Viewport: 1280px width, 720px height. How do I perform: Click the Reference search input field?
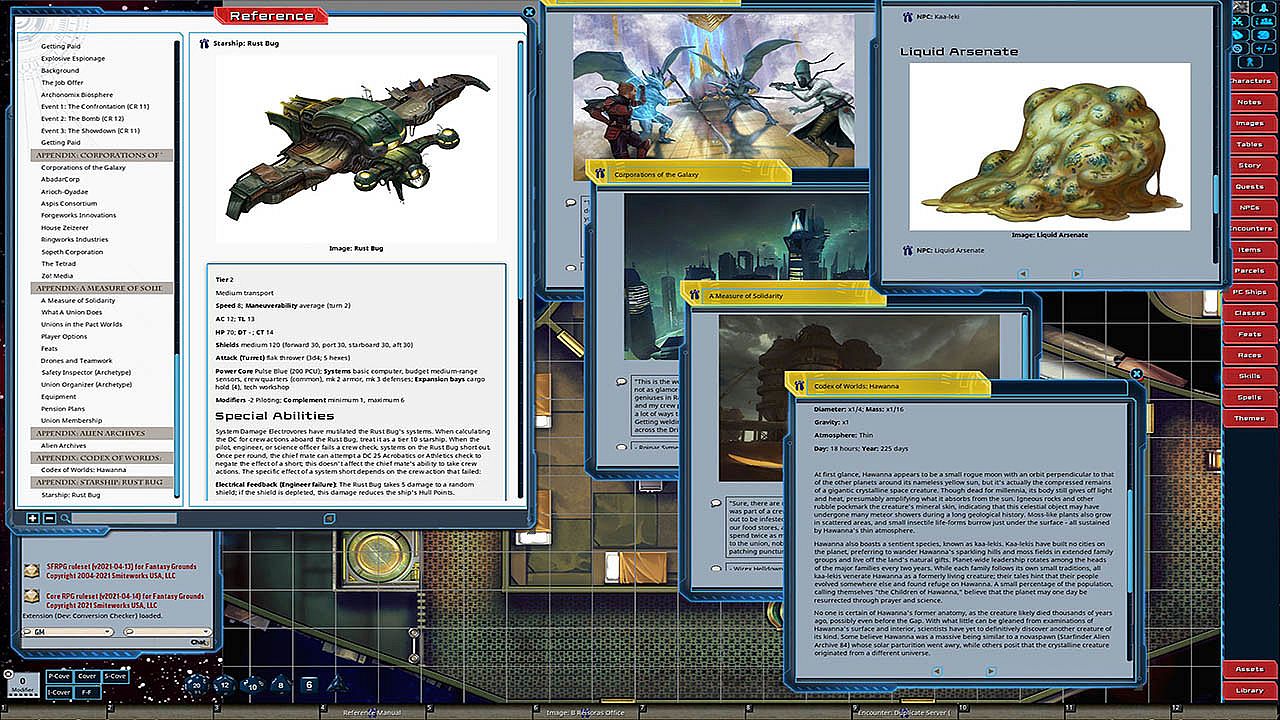point(125,518)
